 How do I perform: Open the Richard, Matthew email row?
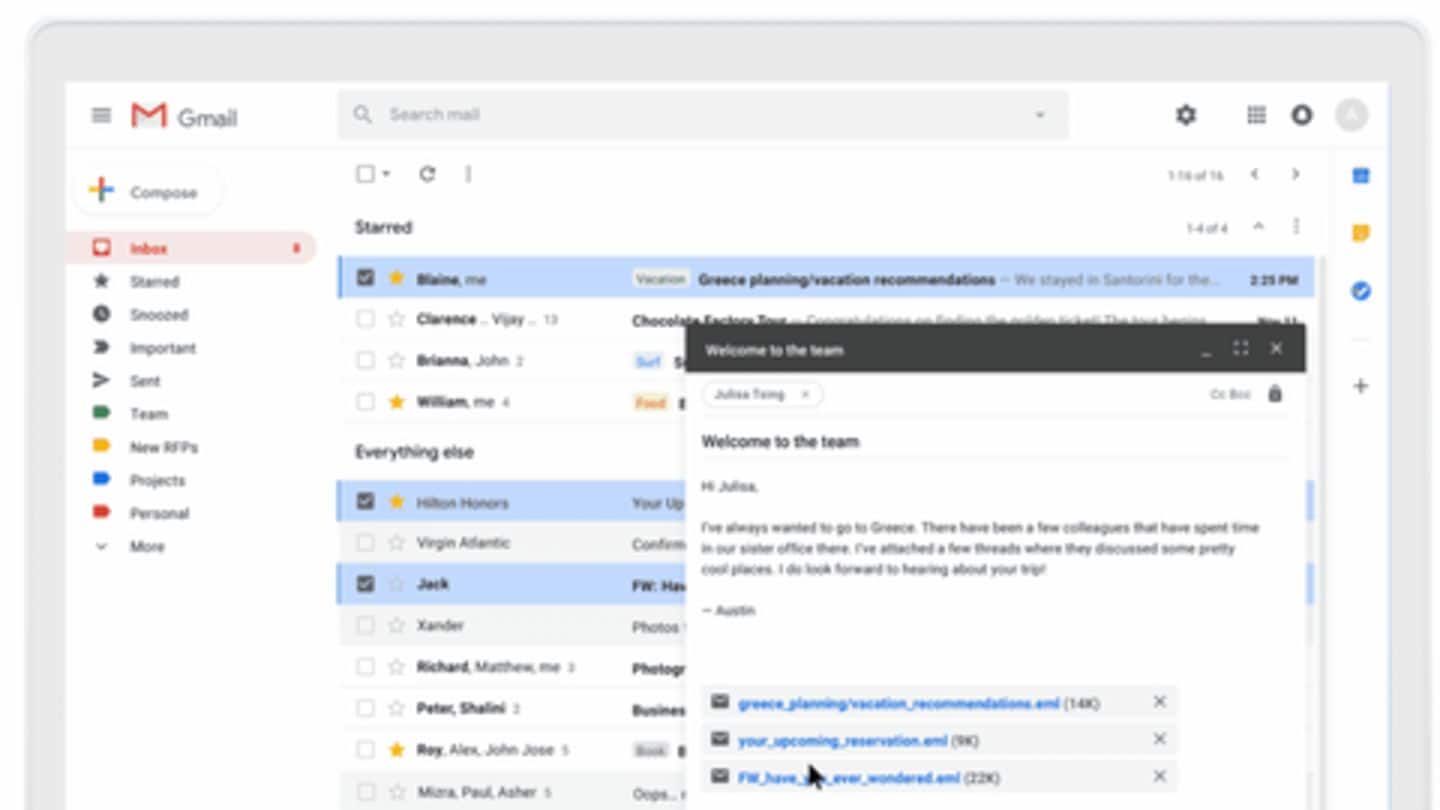click(512, 667)
